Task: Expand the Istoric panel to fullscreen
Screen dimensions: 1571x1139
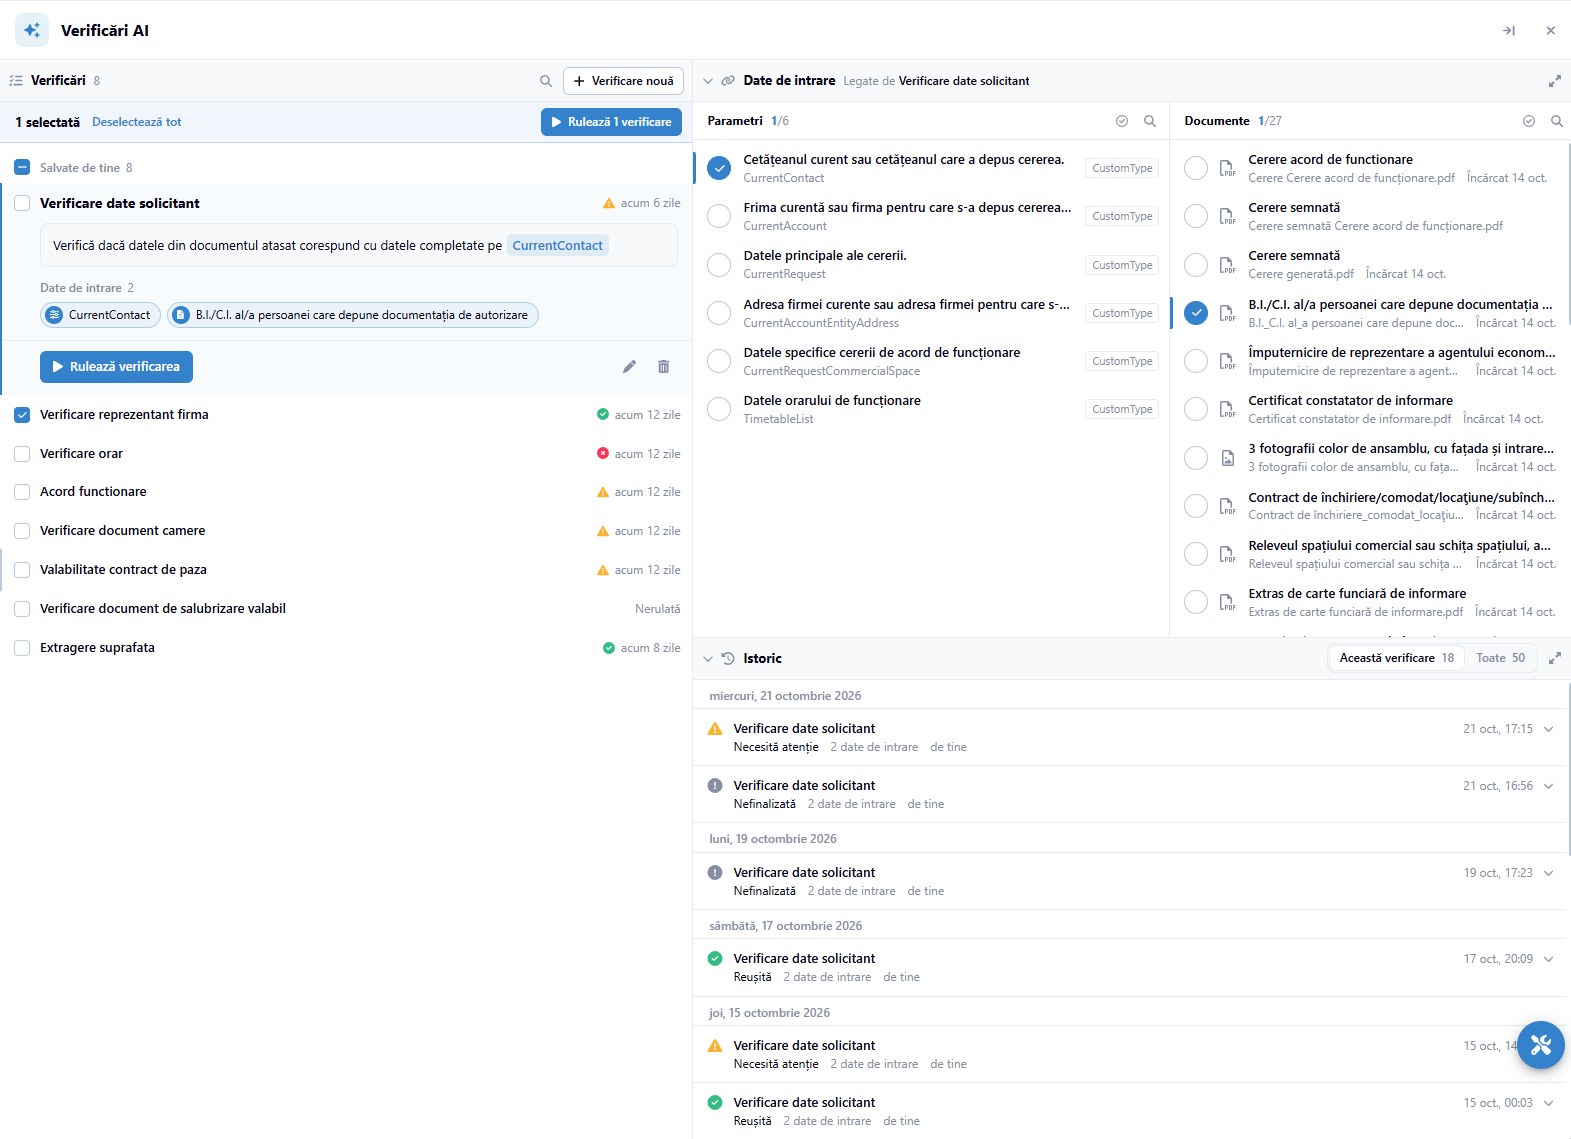Action: click(1555, 658)
